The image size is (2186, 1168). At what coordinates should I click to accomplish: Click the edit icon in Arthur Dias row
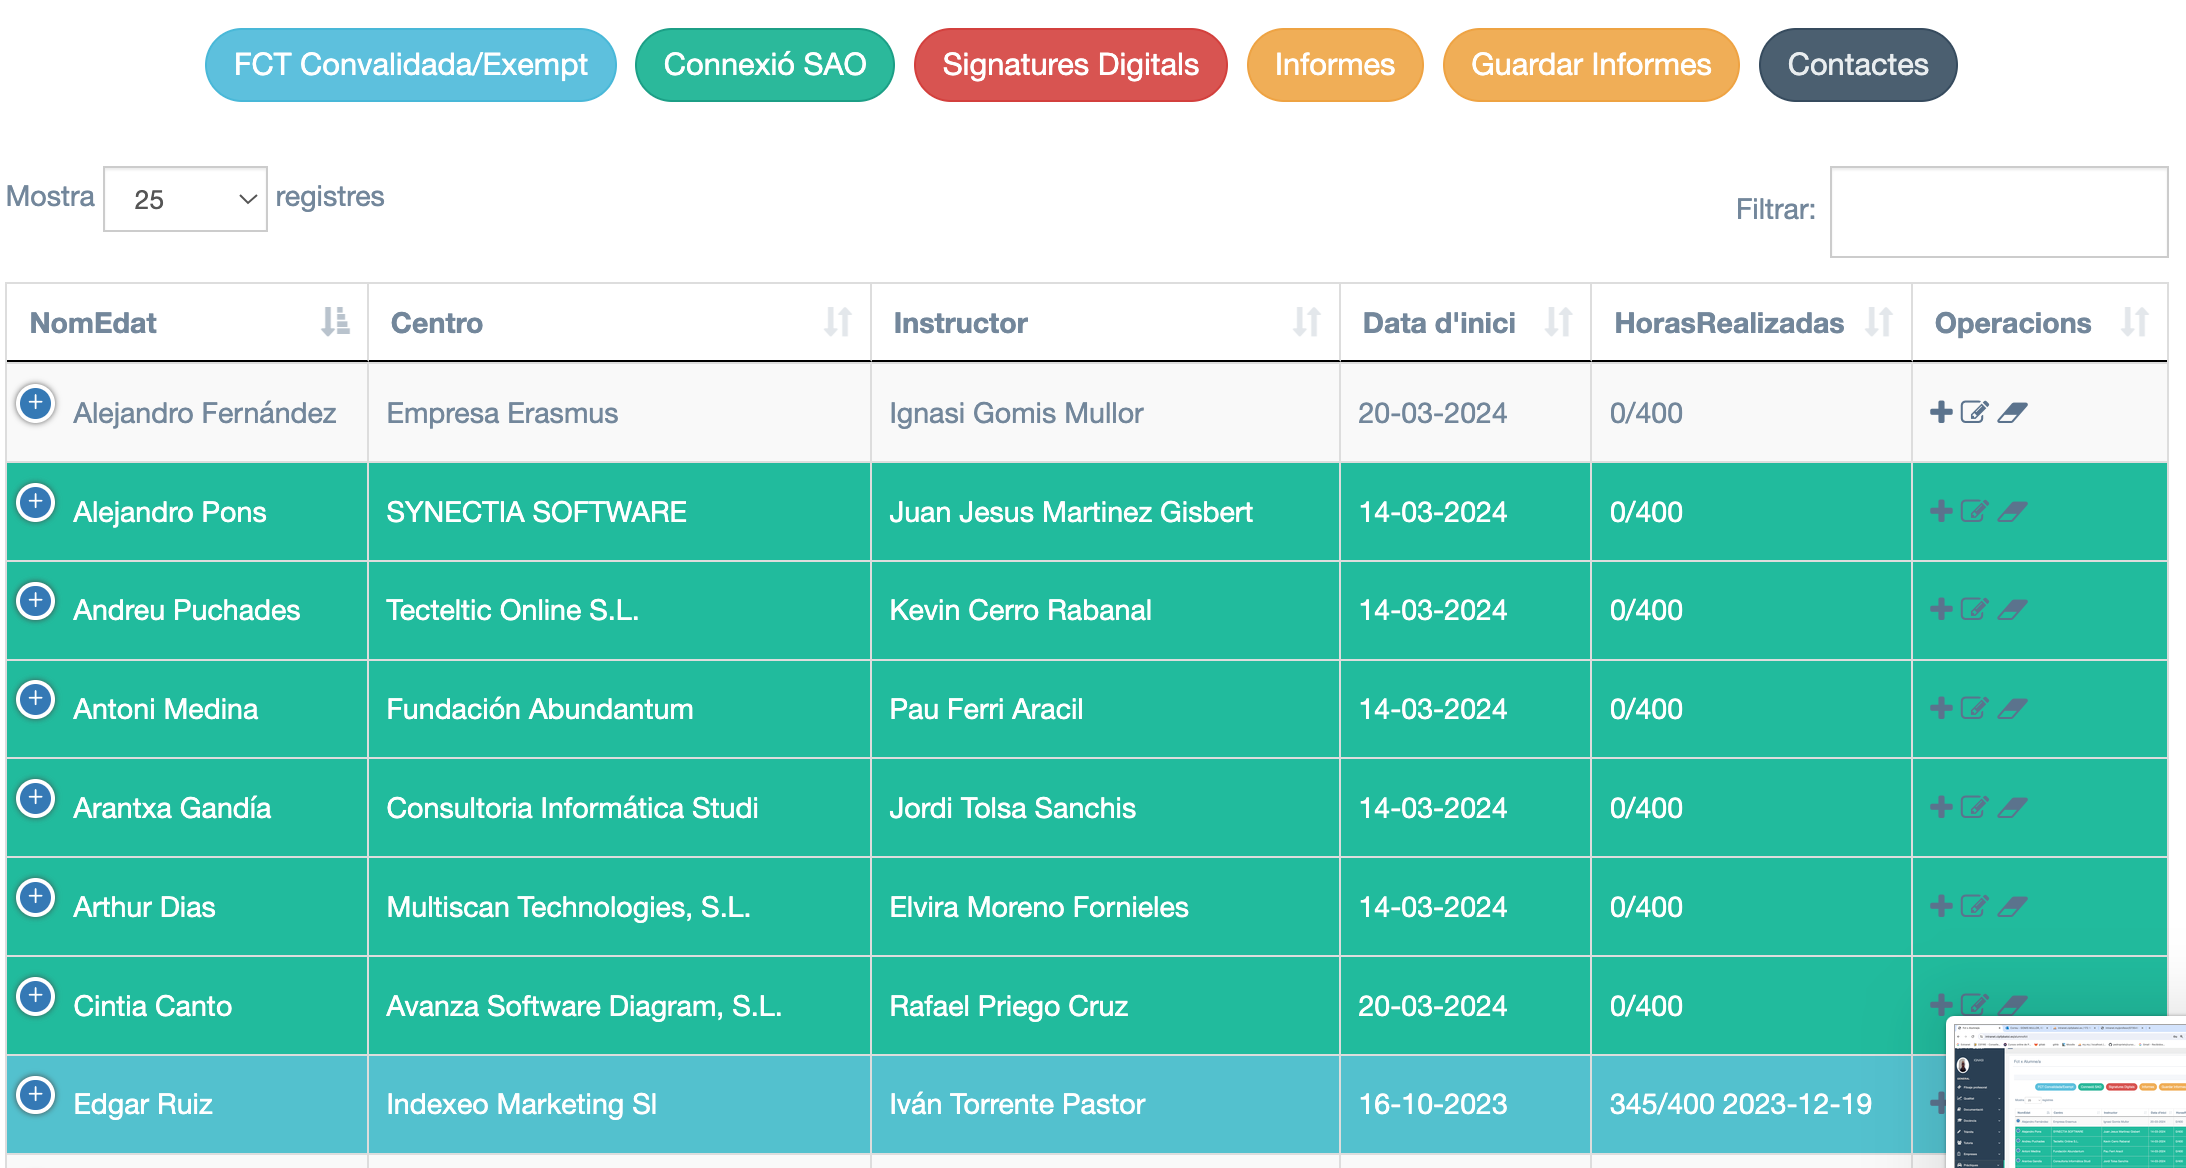(1973, 906)
